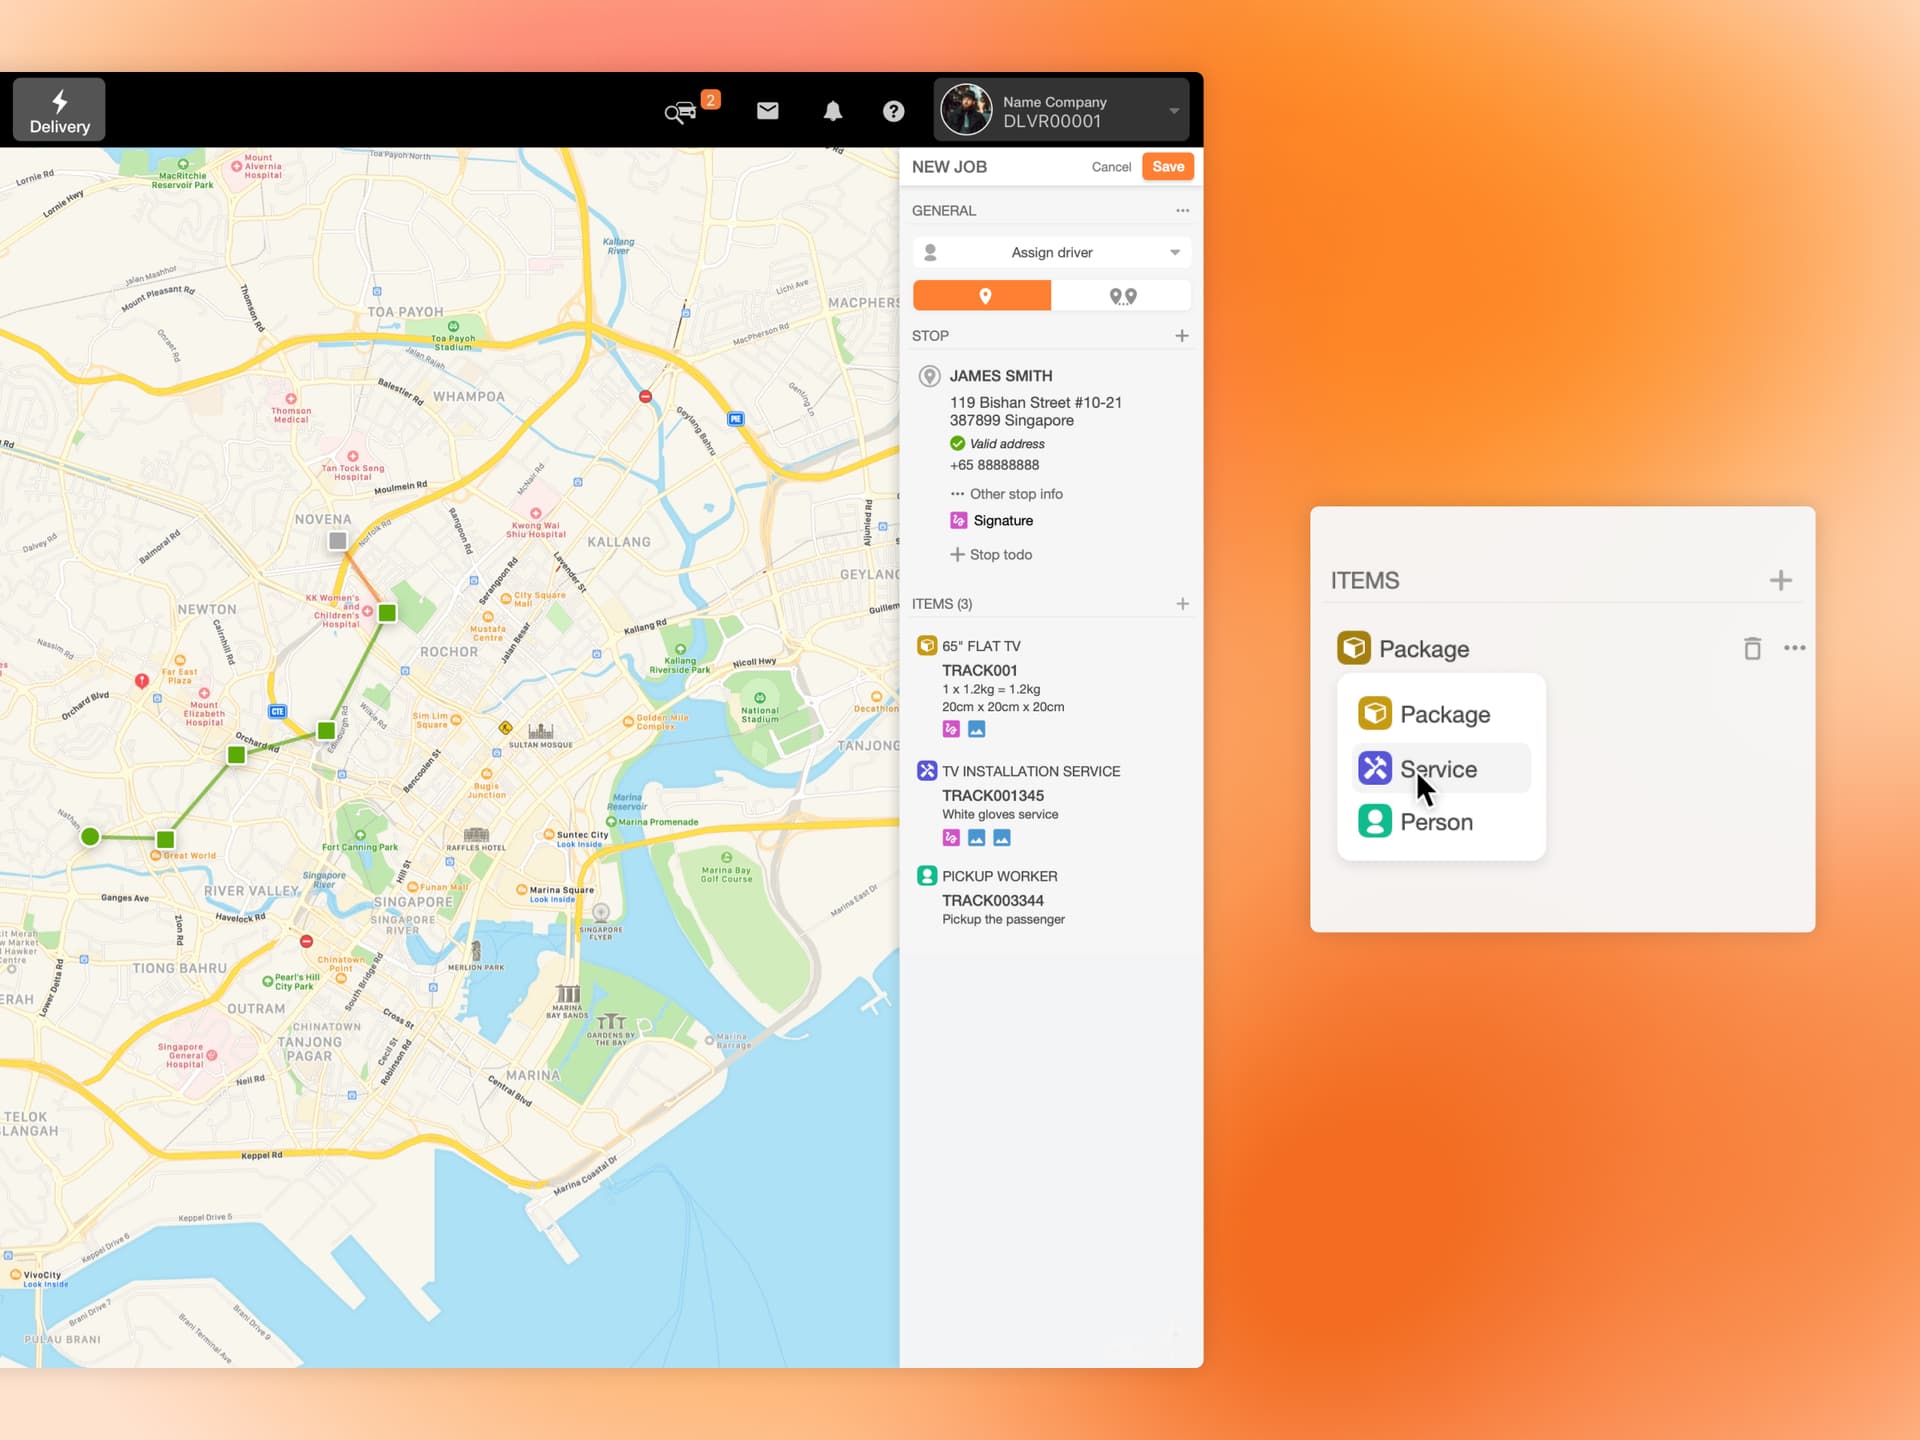
Task: Select the Service item type icon
Action: [1374, 767]
